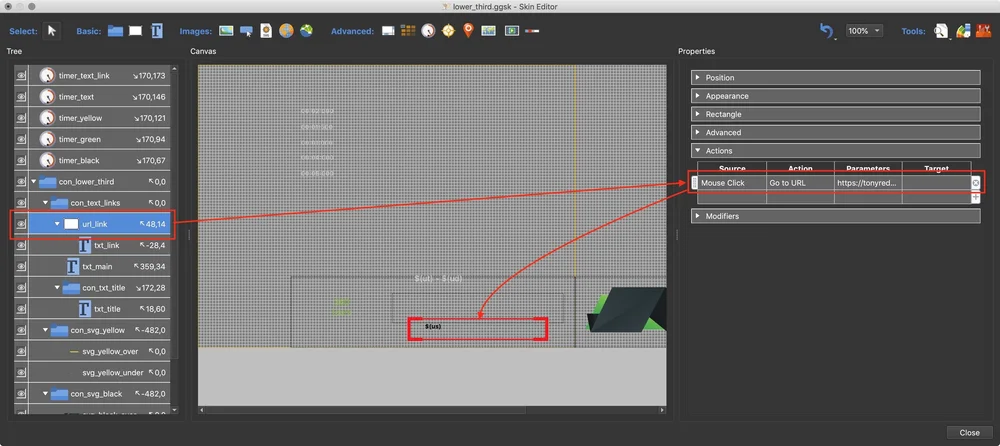Select the $(us) text element on canvas
1000x446 pixels.
[x=433, y=327]
